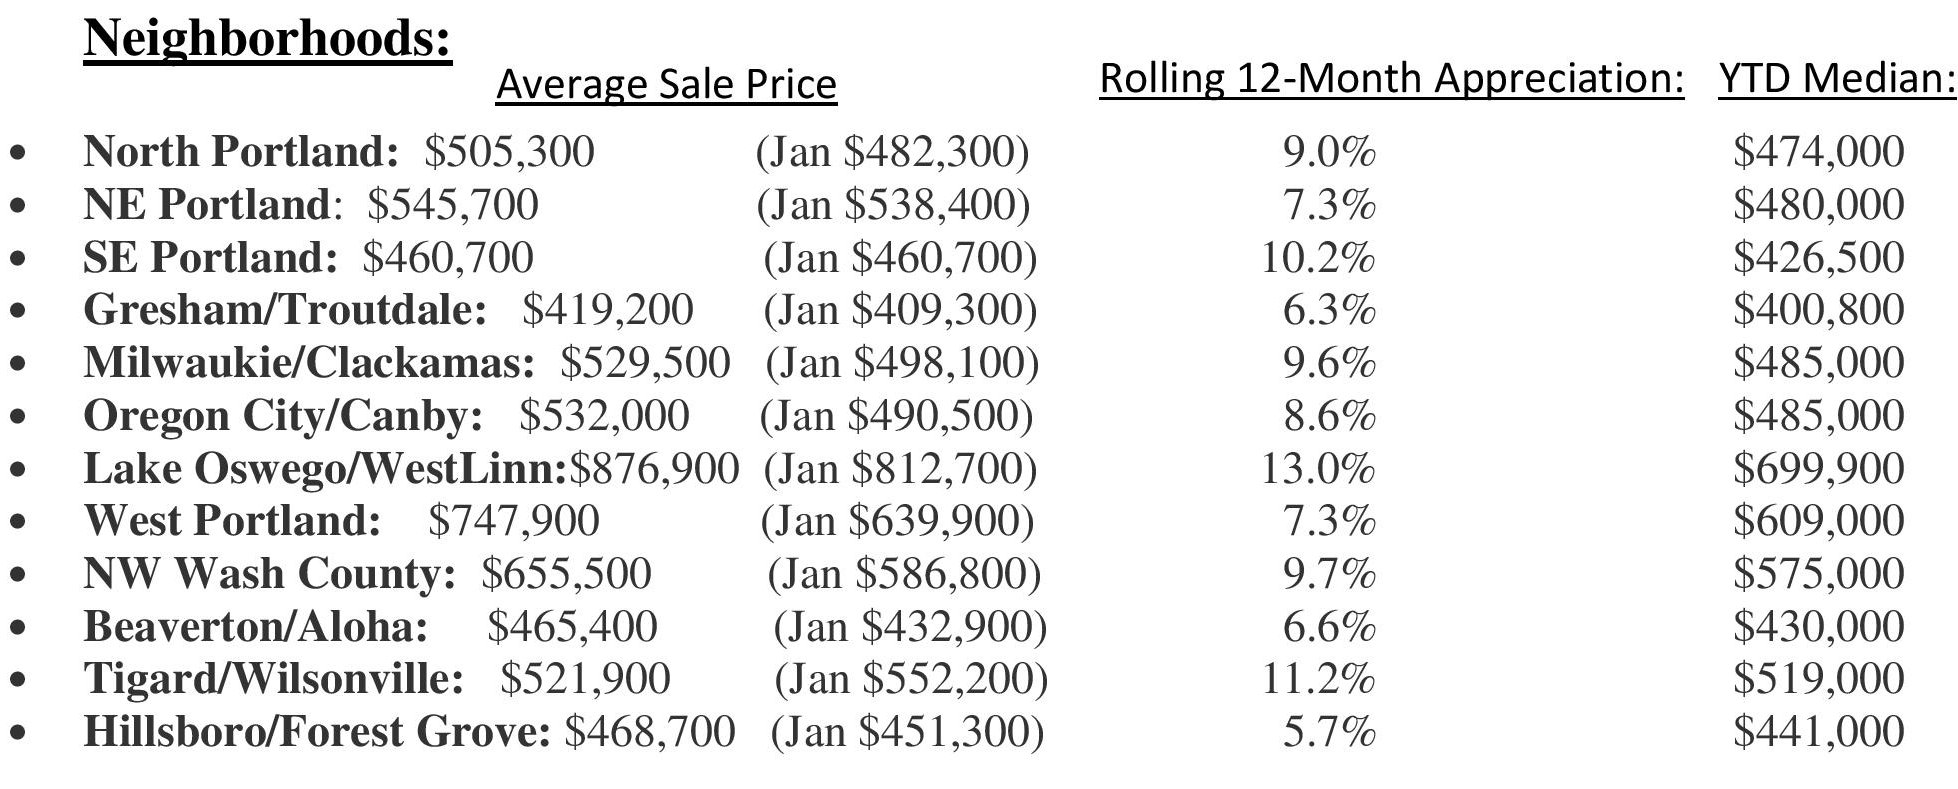
Task: Select NW Wash County label
Action: [270, 574]
